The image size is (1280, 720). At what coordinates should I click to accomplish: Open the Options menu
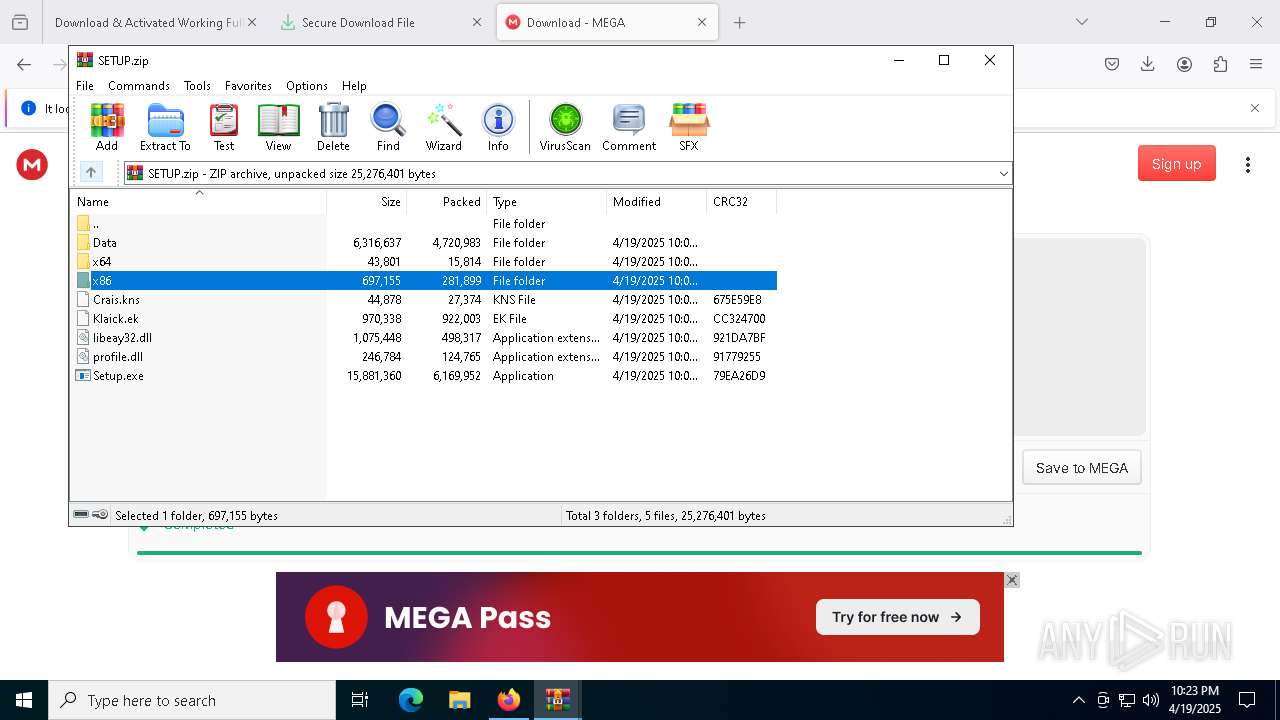[x=307, y=86]
